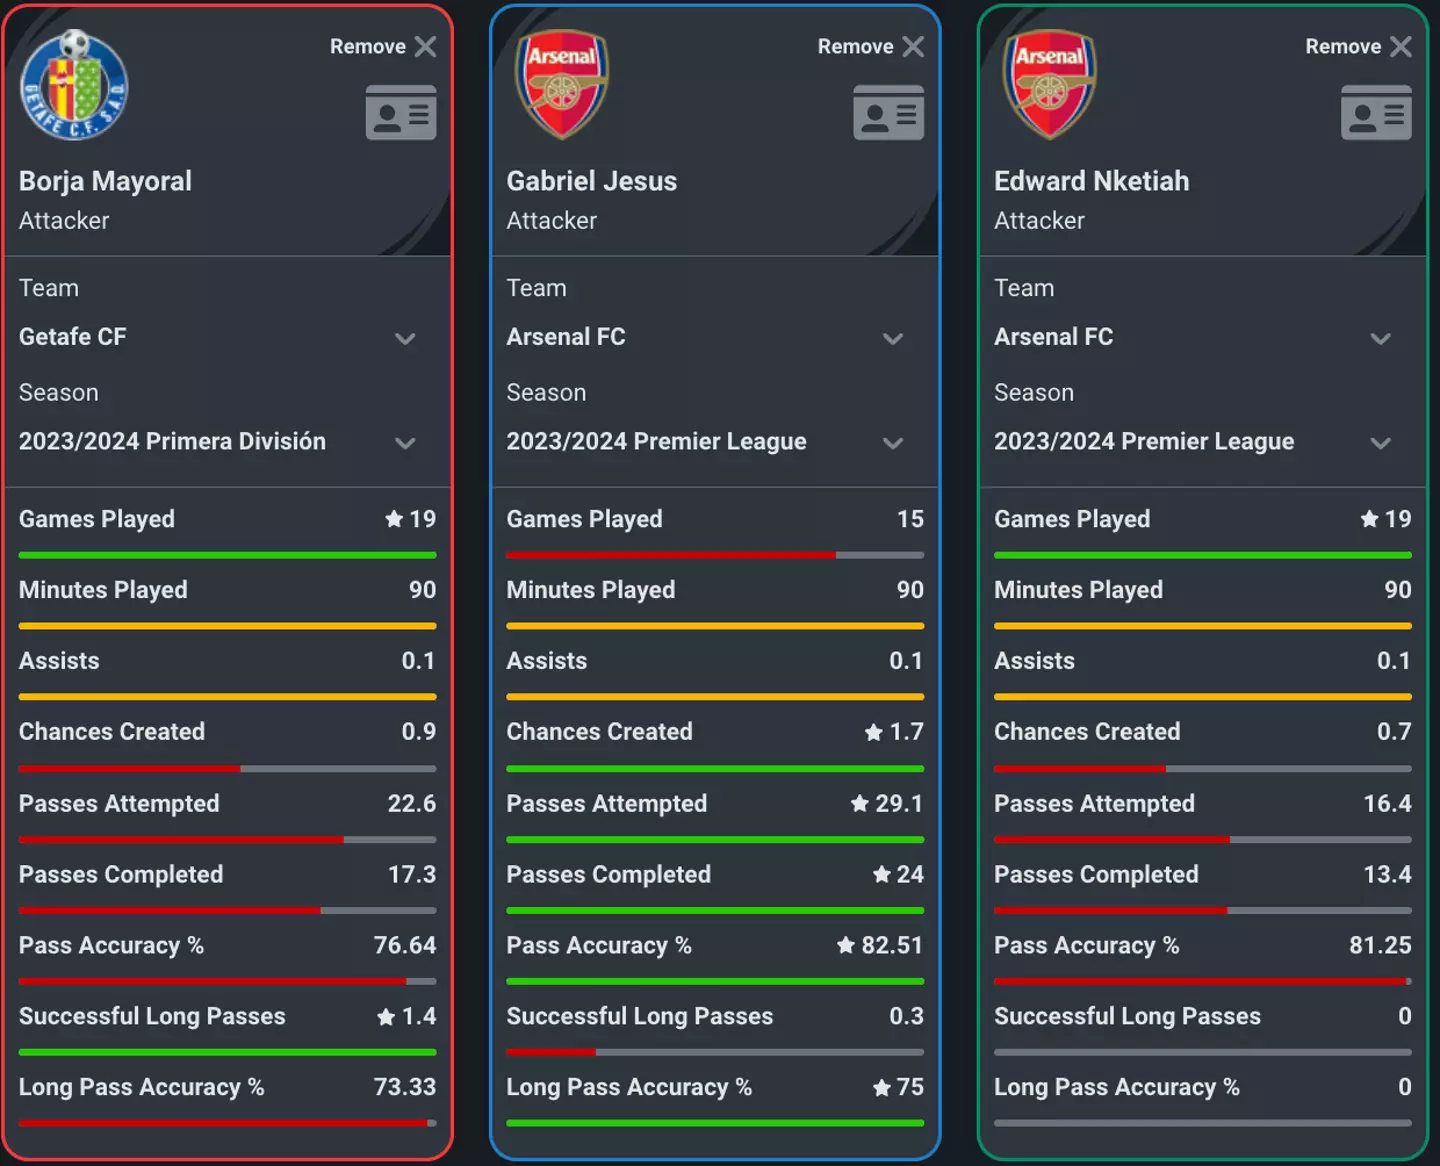1440x1166 pixels.
Task: Open 2023/2024 Primera División season dropdown
Action: (x=405, y=443)
